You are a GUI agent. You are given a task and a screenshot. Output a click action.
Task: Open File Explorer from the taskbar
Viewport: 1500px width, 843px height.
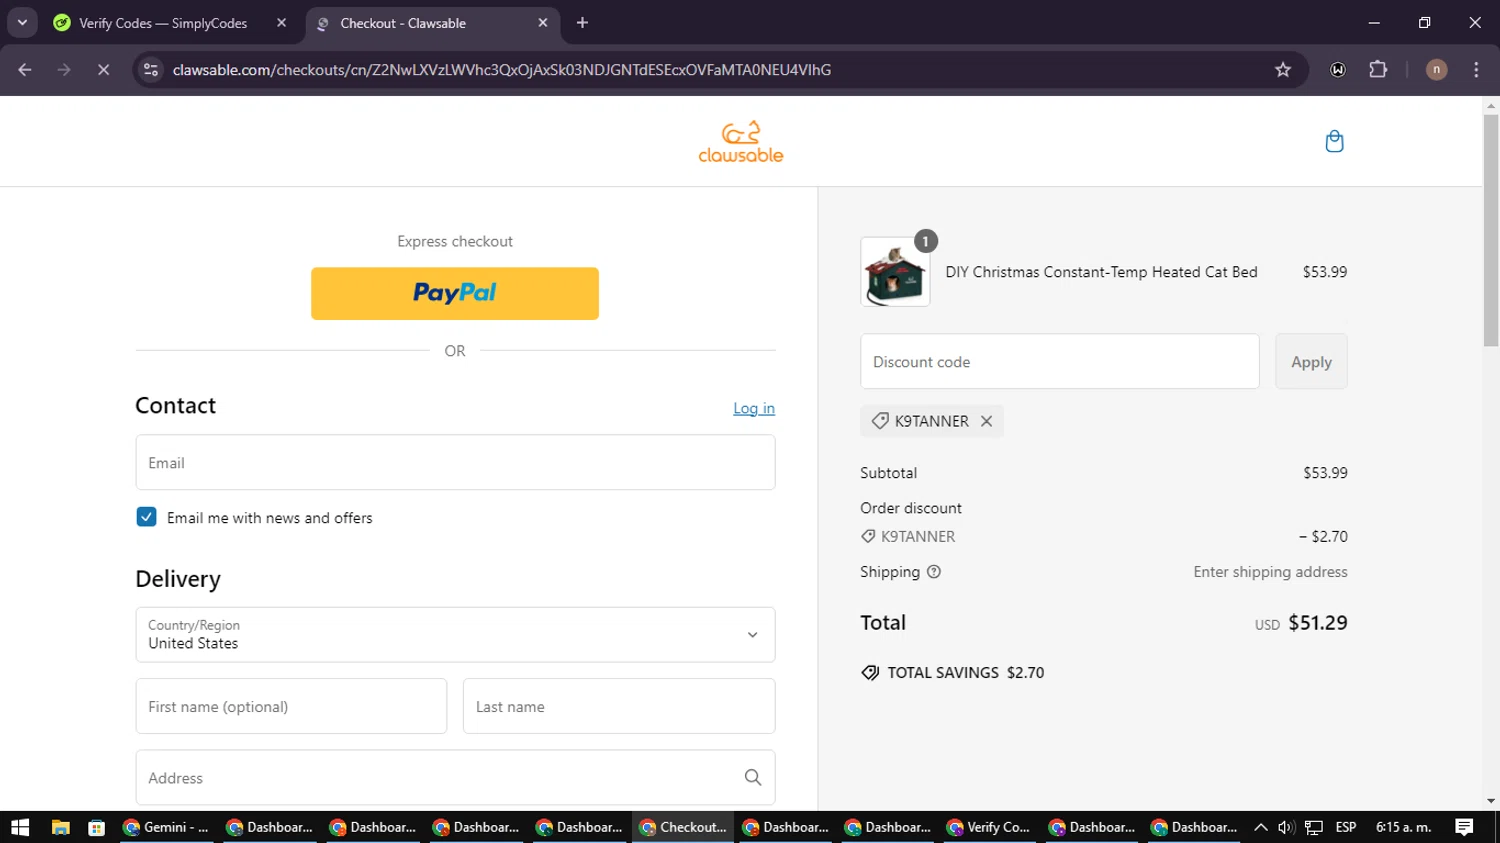click(x=60, y=827)
